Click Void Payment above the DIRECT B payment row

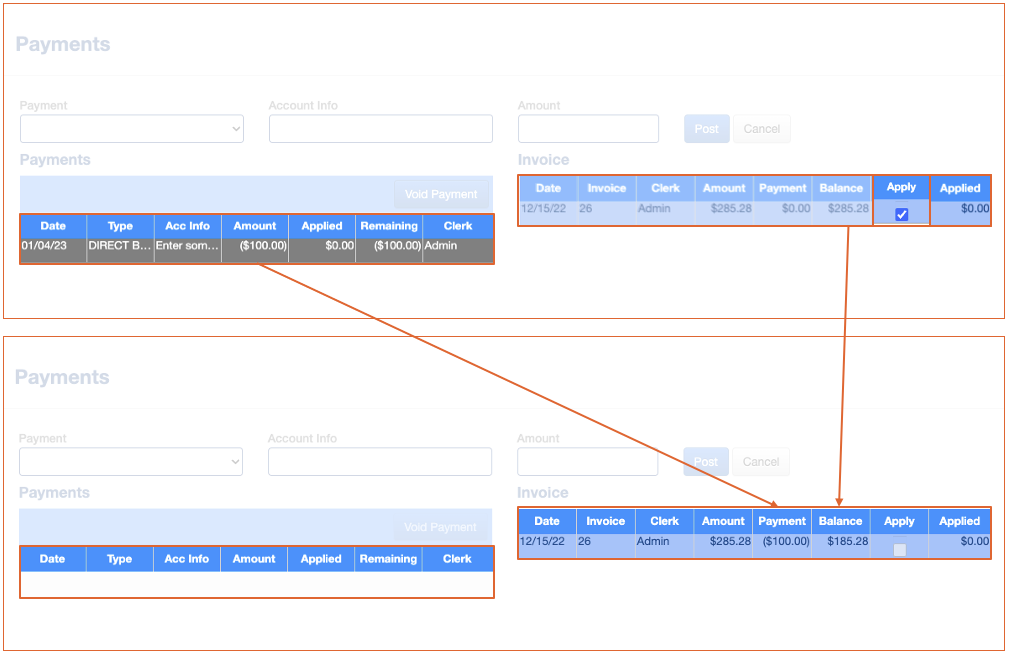pyautogui.click(x=441, y=194)
